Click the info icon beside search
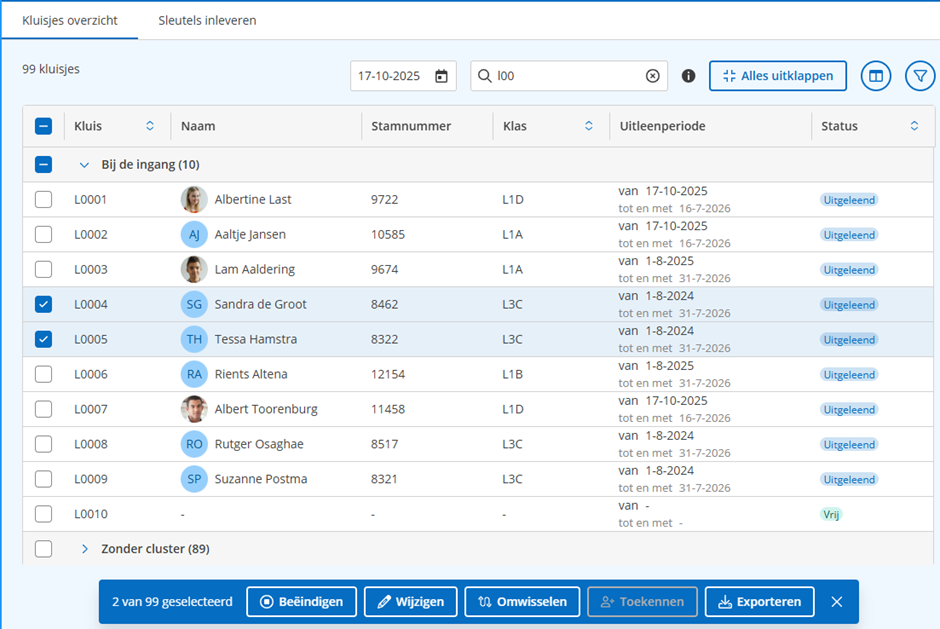The height and width of the screenshot is (629, 940). coord(688,76)
